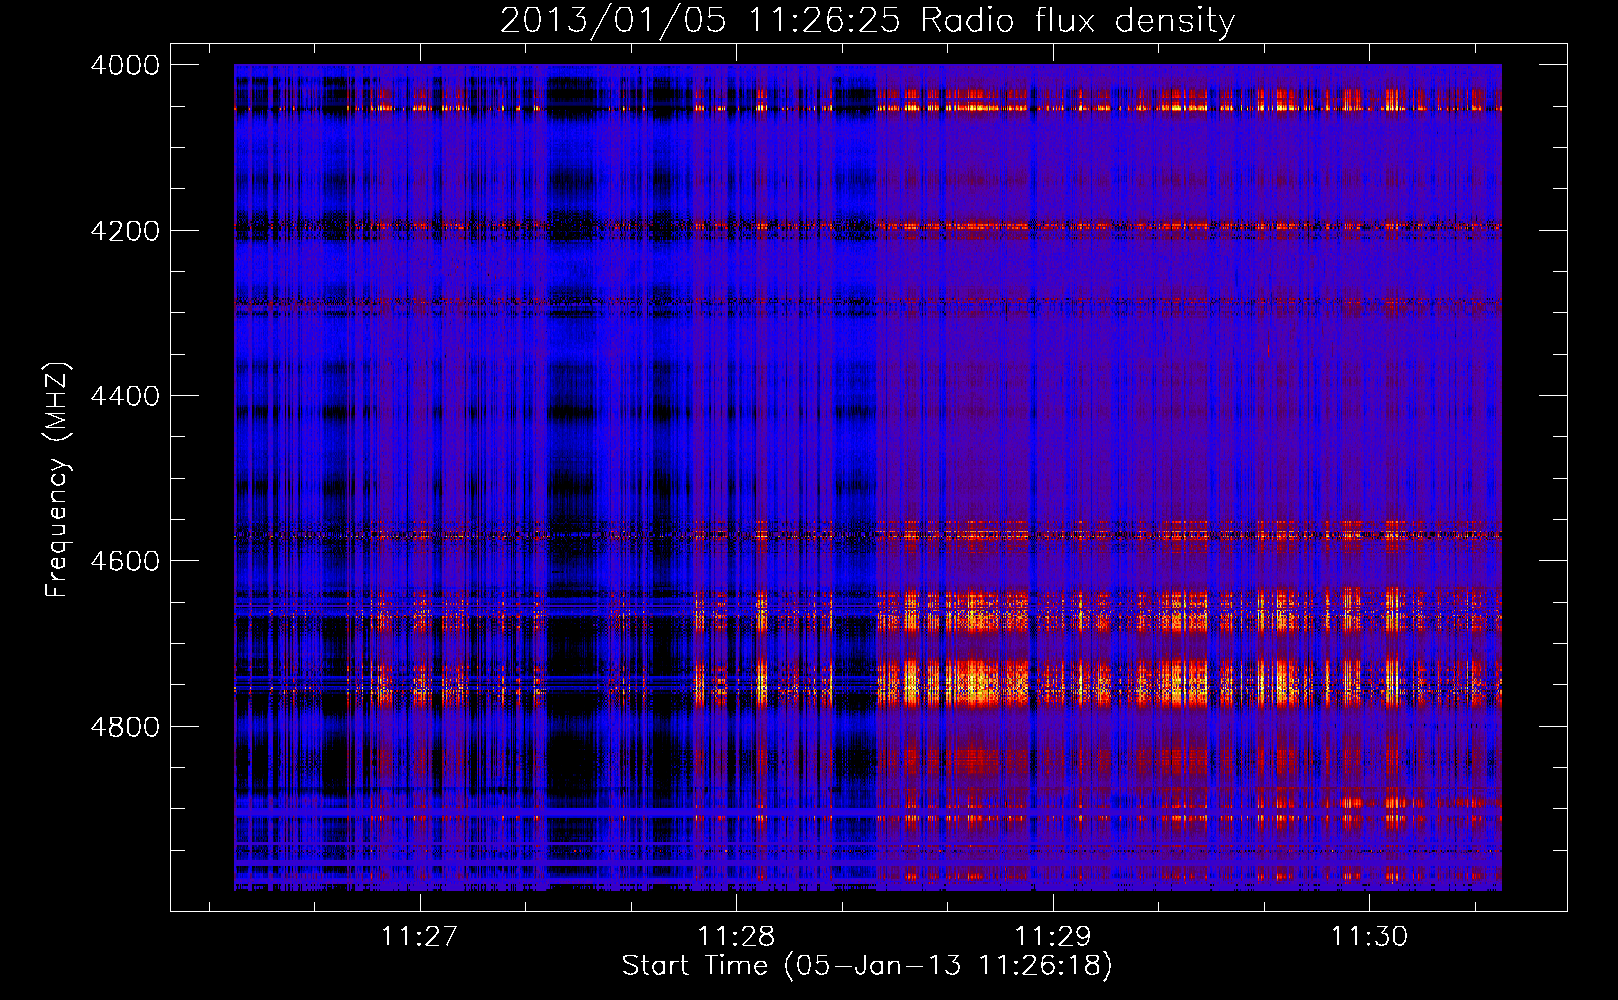Viewport: 1618px width, 1000px height.
Task: Click the 11:30 time tick label
Action: click(1368, 937)
